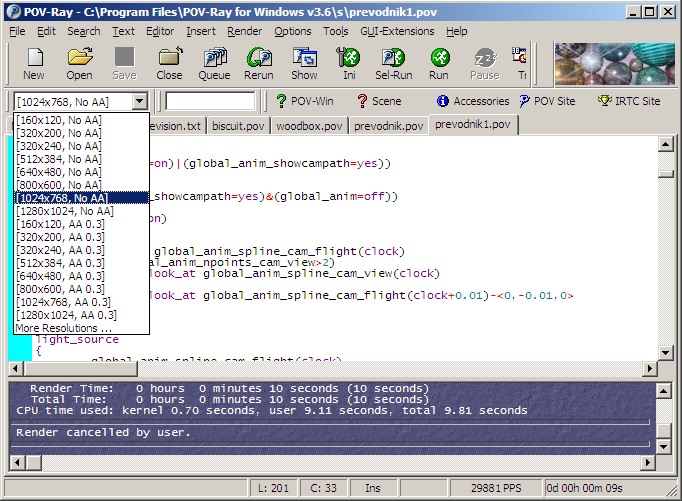This screenshot has height=501, width=682.
Task: Select the prevodnik1.pov tab
Action: [x=473, y=124]
